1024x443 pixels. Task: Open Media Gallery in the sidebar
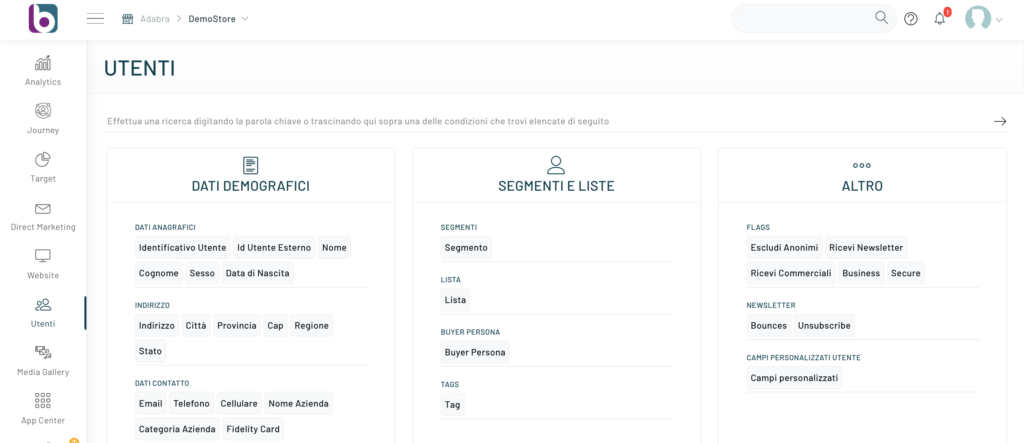[43, 352]
